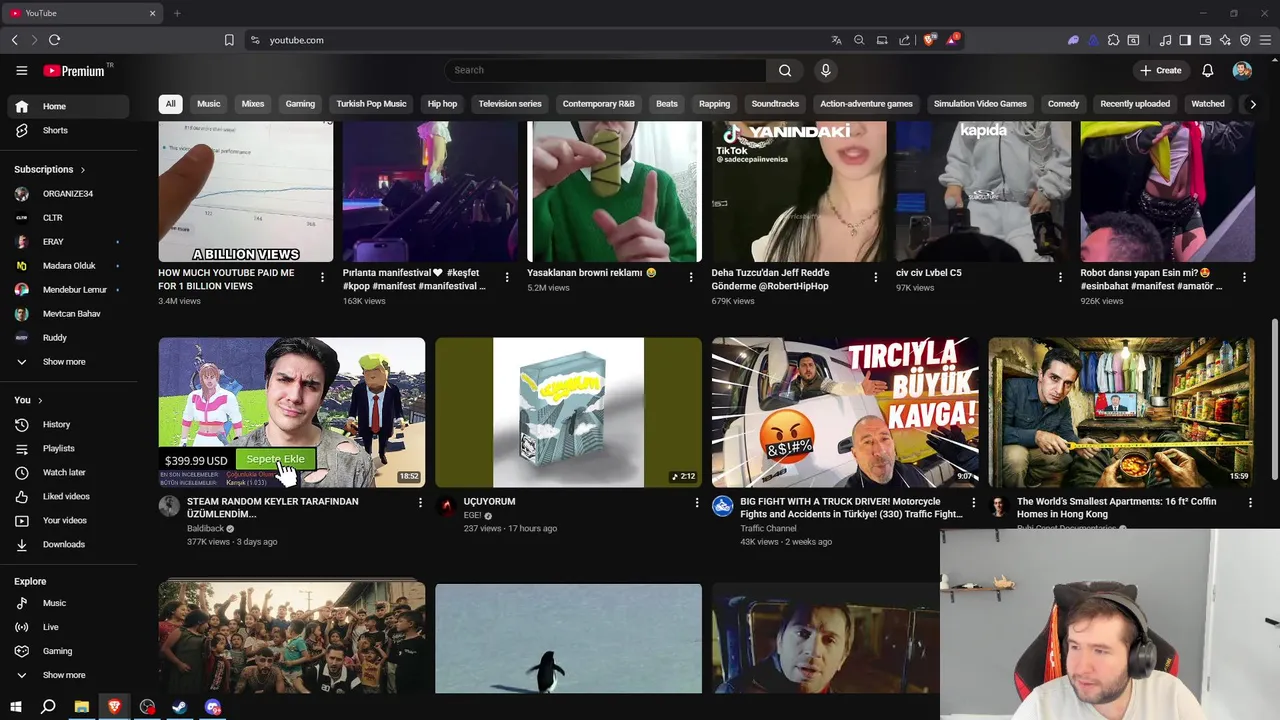Open Steam from the taskbar

click(x=179, y=707)
